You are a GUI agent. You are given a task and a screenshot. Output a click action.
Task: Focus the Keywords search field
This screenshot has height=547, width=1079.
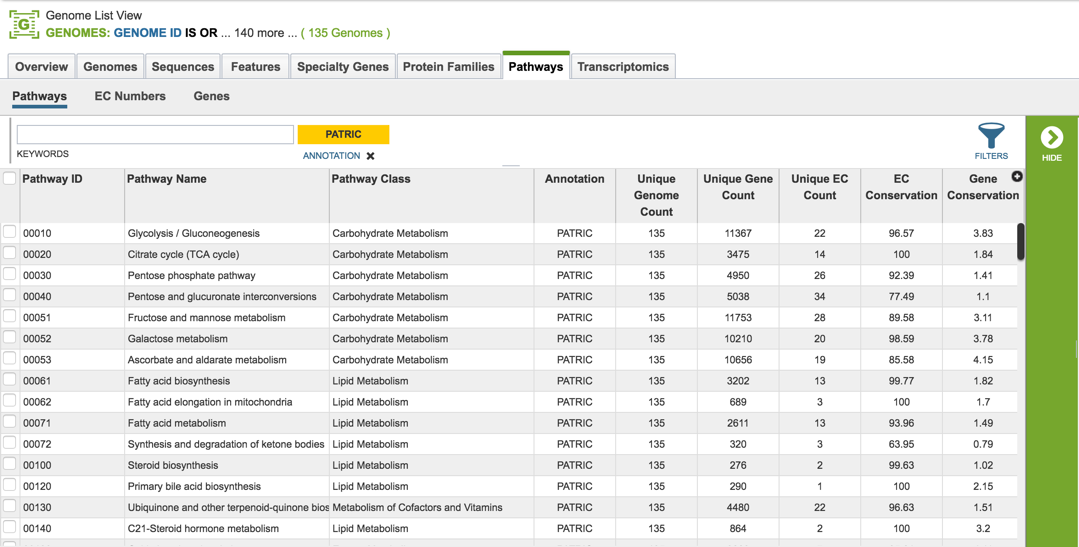(x=156, y=134)
